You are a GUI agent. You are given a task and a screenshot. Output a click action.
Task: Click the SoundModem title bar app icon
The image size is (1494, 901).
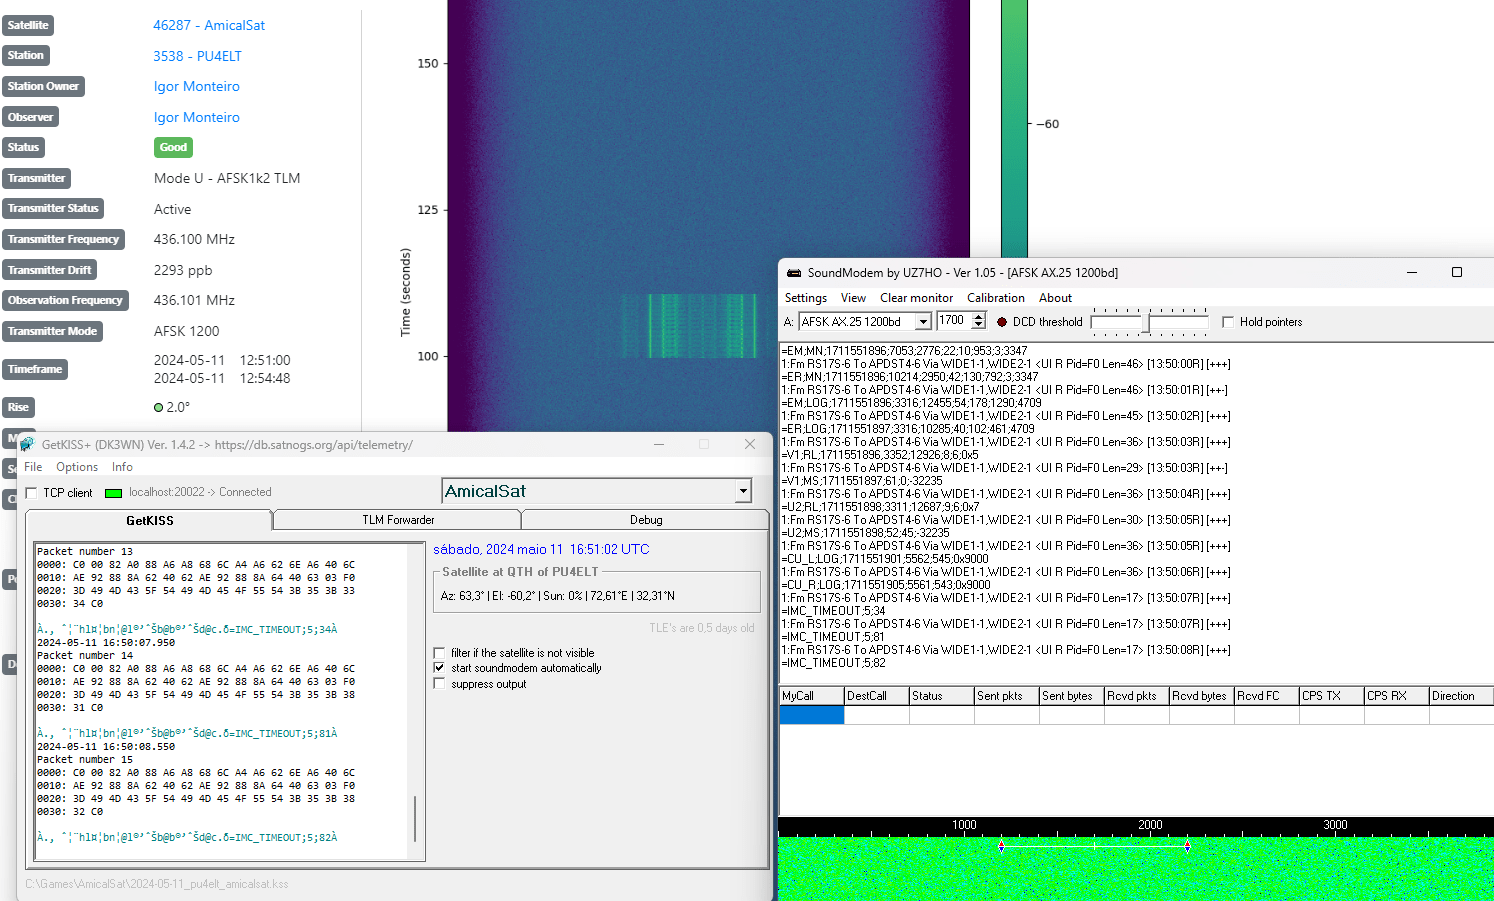[x=793, y=273]
